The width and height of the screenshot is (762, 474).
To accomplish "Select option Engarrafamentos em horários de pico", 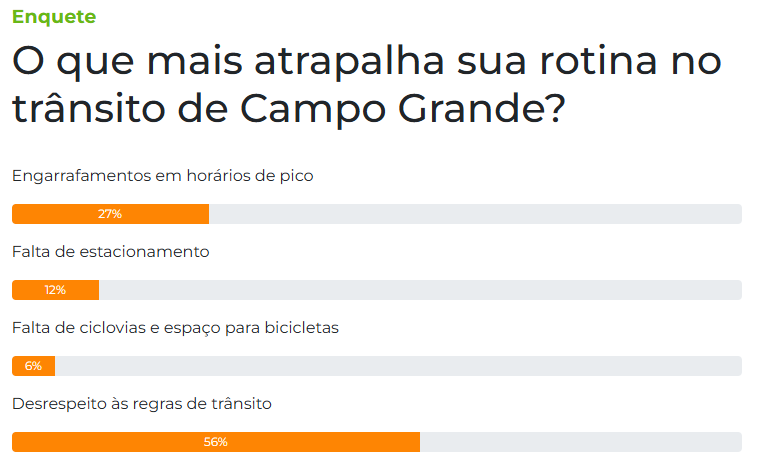I will pyautogui.click(x=162, y=176).
